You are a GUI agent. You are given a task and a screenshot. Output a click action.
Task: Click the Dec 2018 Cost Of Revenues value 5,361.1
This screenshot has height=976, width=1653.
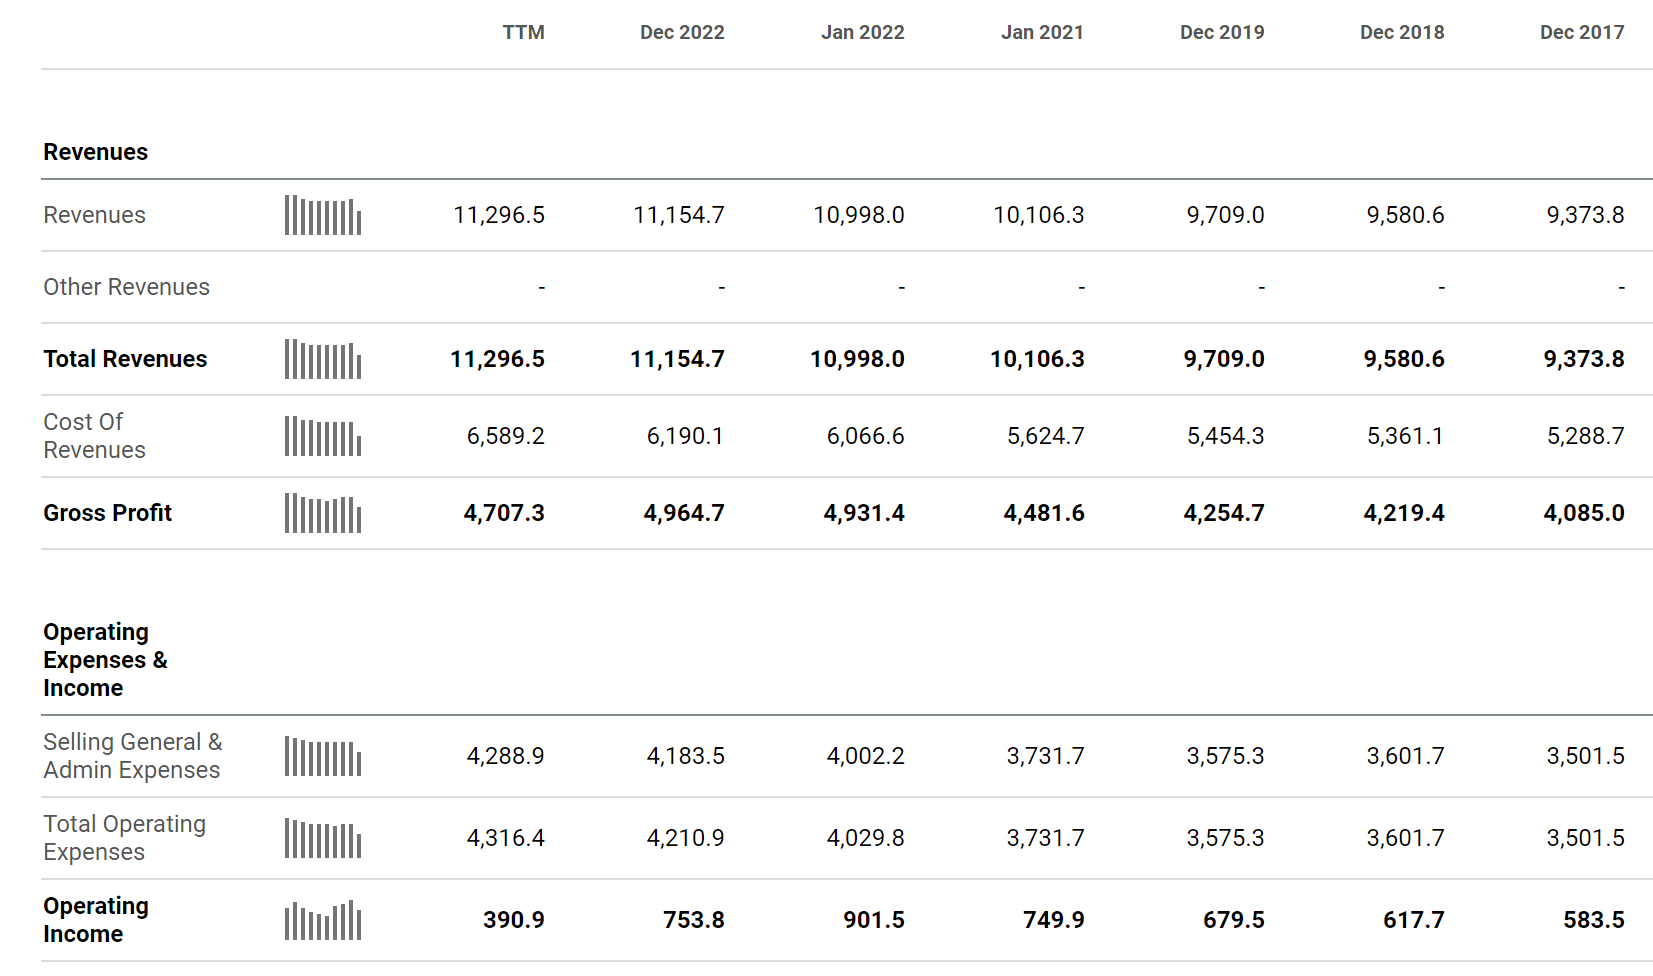1404,437
